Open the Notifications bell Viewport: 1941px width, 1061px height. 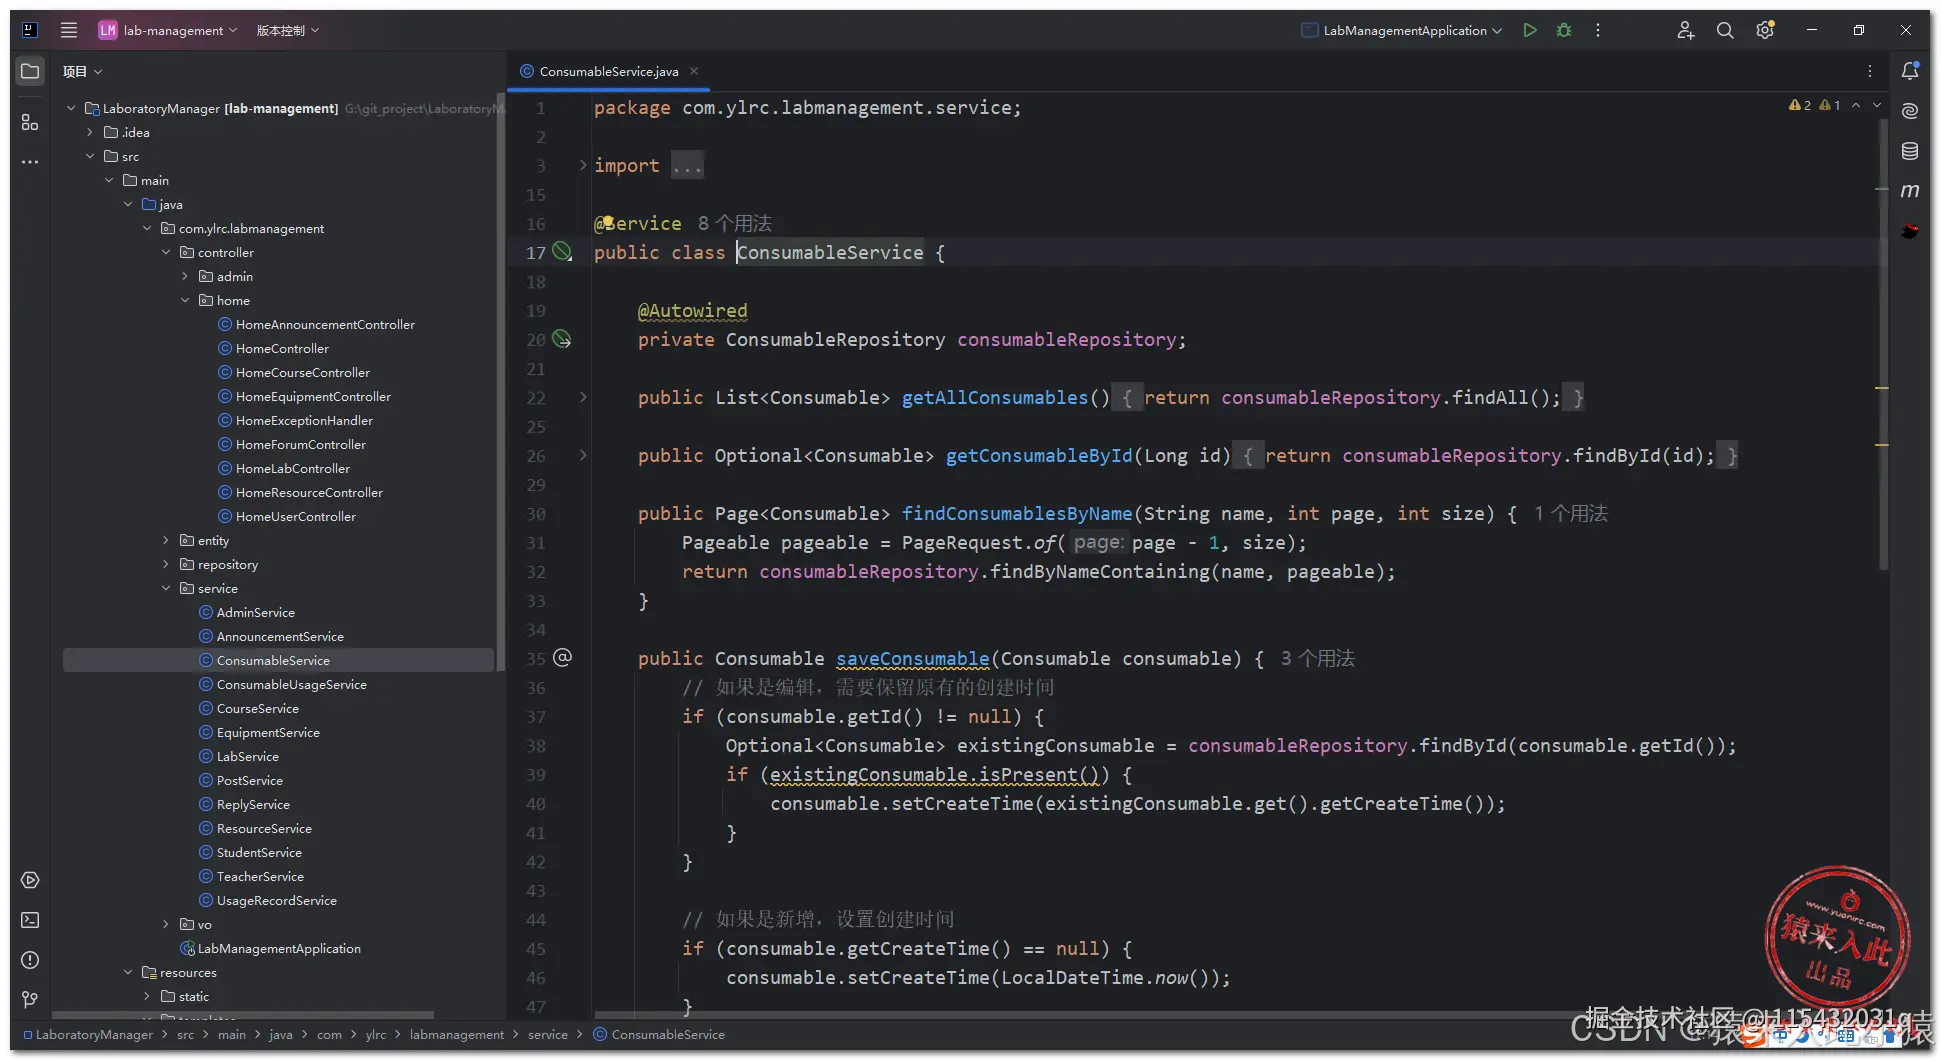pos(1910,71)
